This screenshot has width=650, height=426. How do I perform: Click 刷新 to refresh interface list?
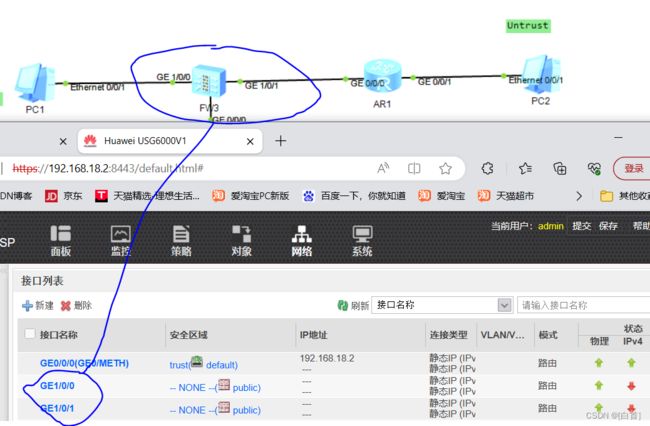[x=353, y=306]
